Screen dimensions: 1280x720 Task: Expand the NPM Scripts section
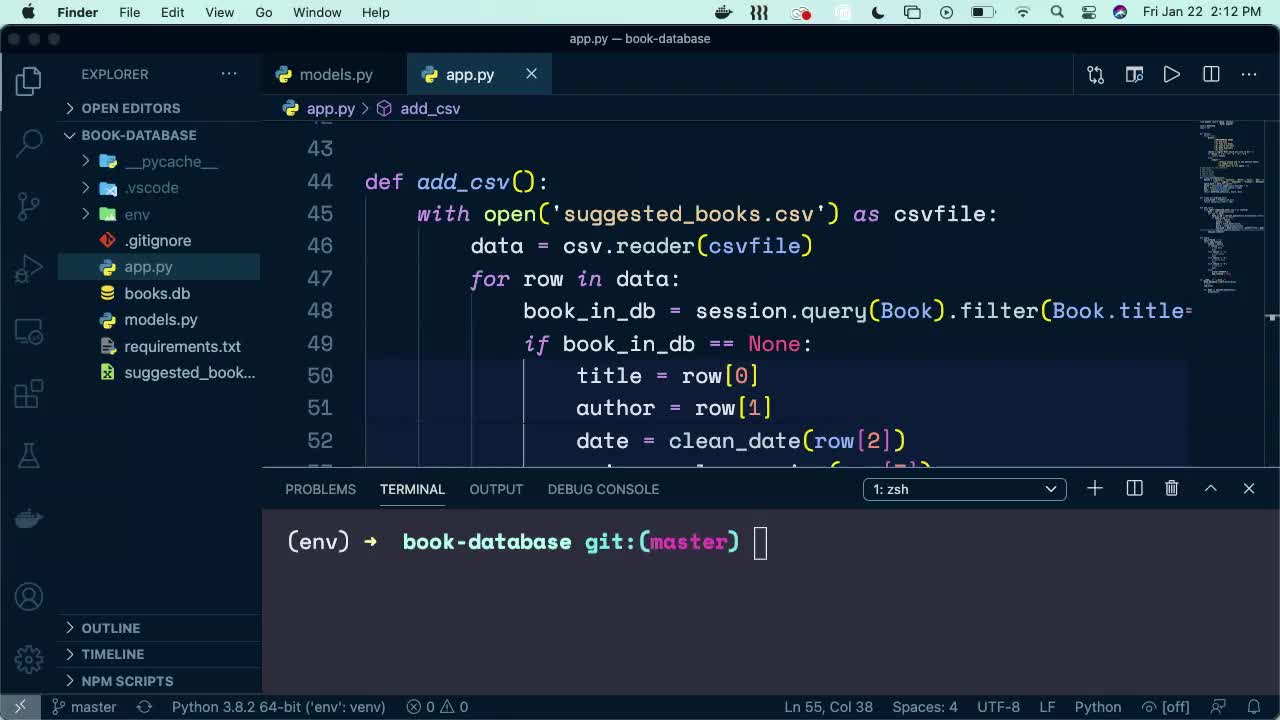tap(127, 681)
